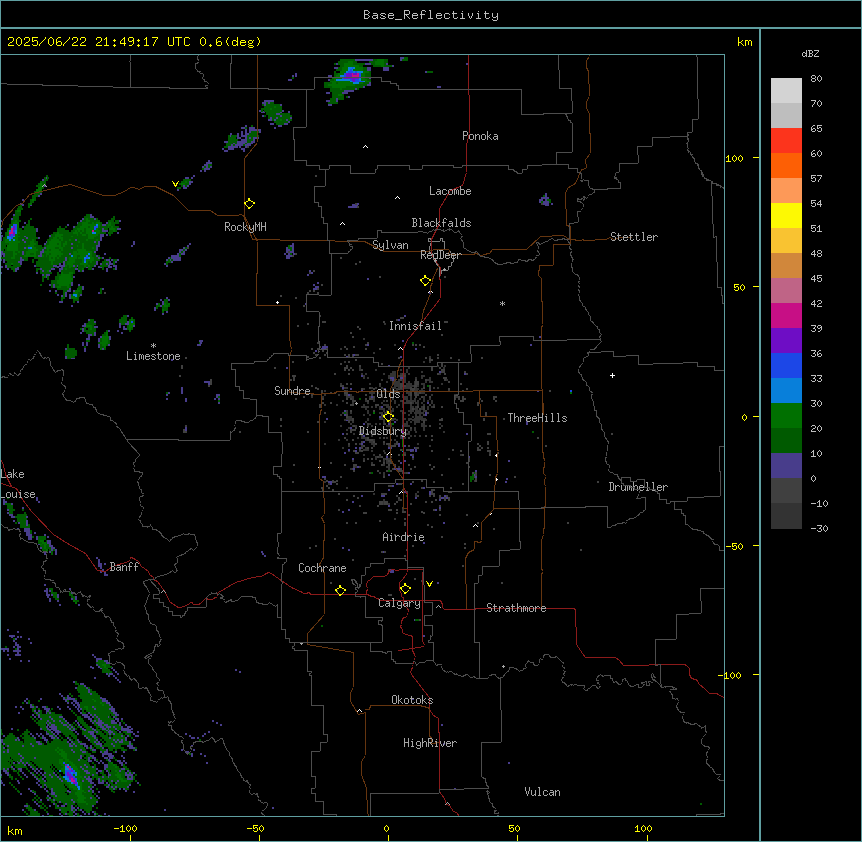Select the Lacombe city label
This screenshot has width=862, height=842.
pos(450,191)
